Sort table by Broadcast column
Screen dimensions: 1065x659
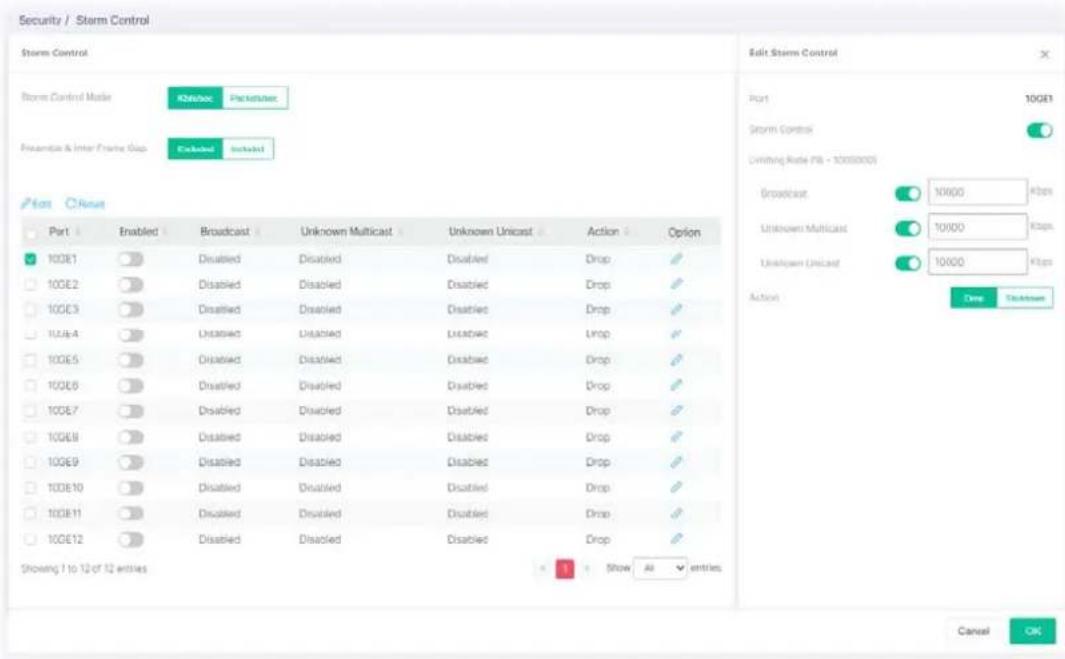point(257,232)
